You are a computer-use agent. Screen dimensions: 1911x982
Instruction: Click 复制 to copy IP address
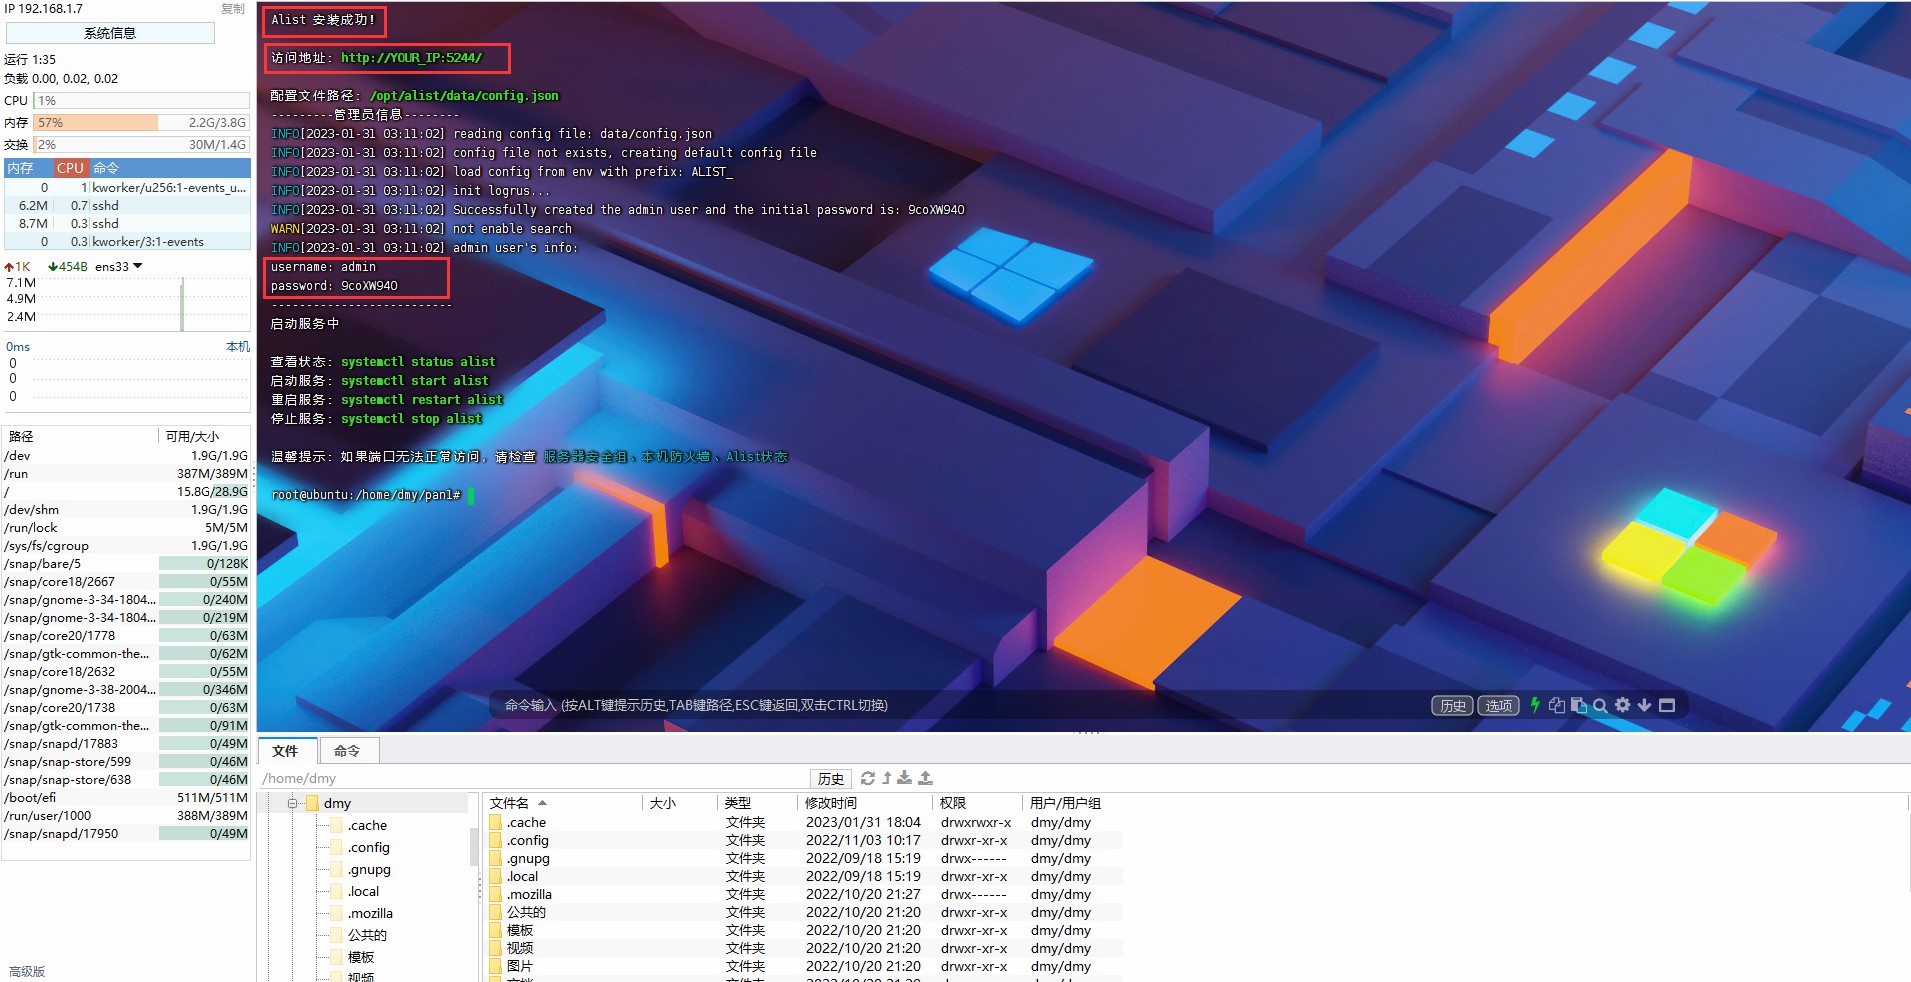[x=233, y=8]
